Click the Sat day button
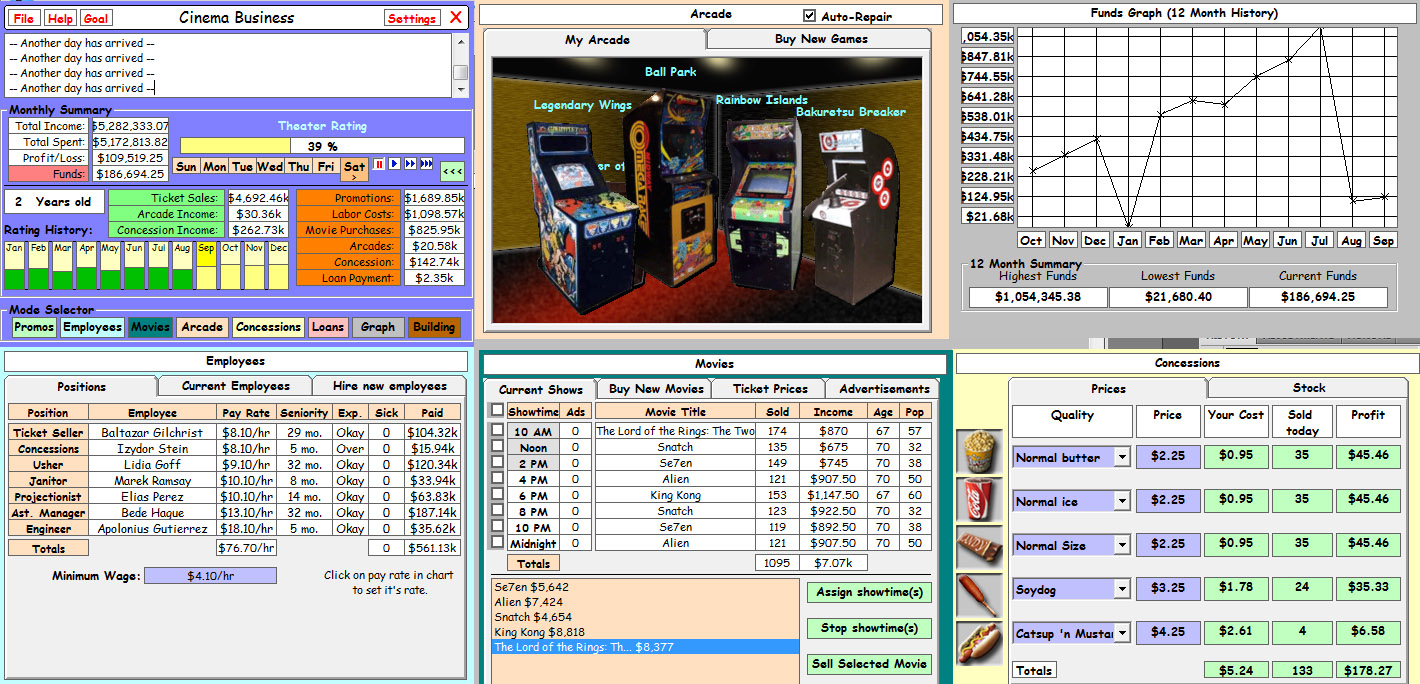Screen dimensions: 1420x684 point(354,171)
